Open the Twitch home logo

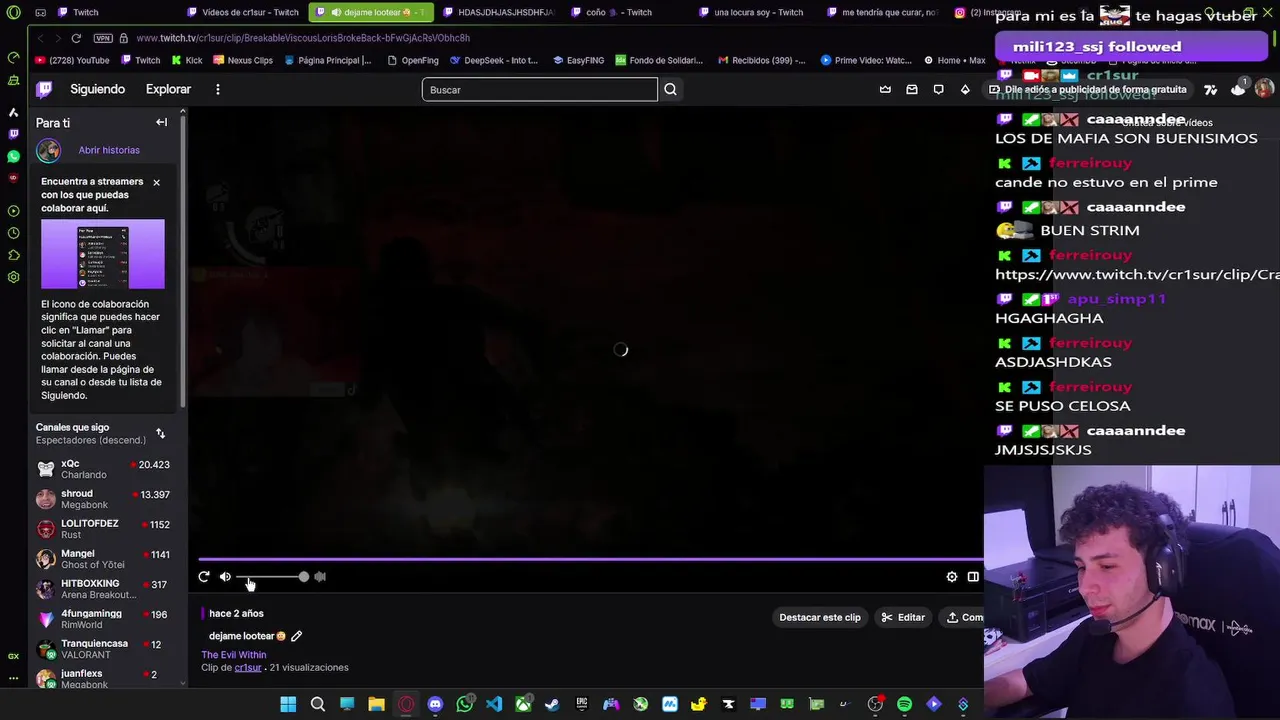(x=44, y=89)
